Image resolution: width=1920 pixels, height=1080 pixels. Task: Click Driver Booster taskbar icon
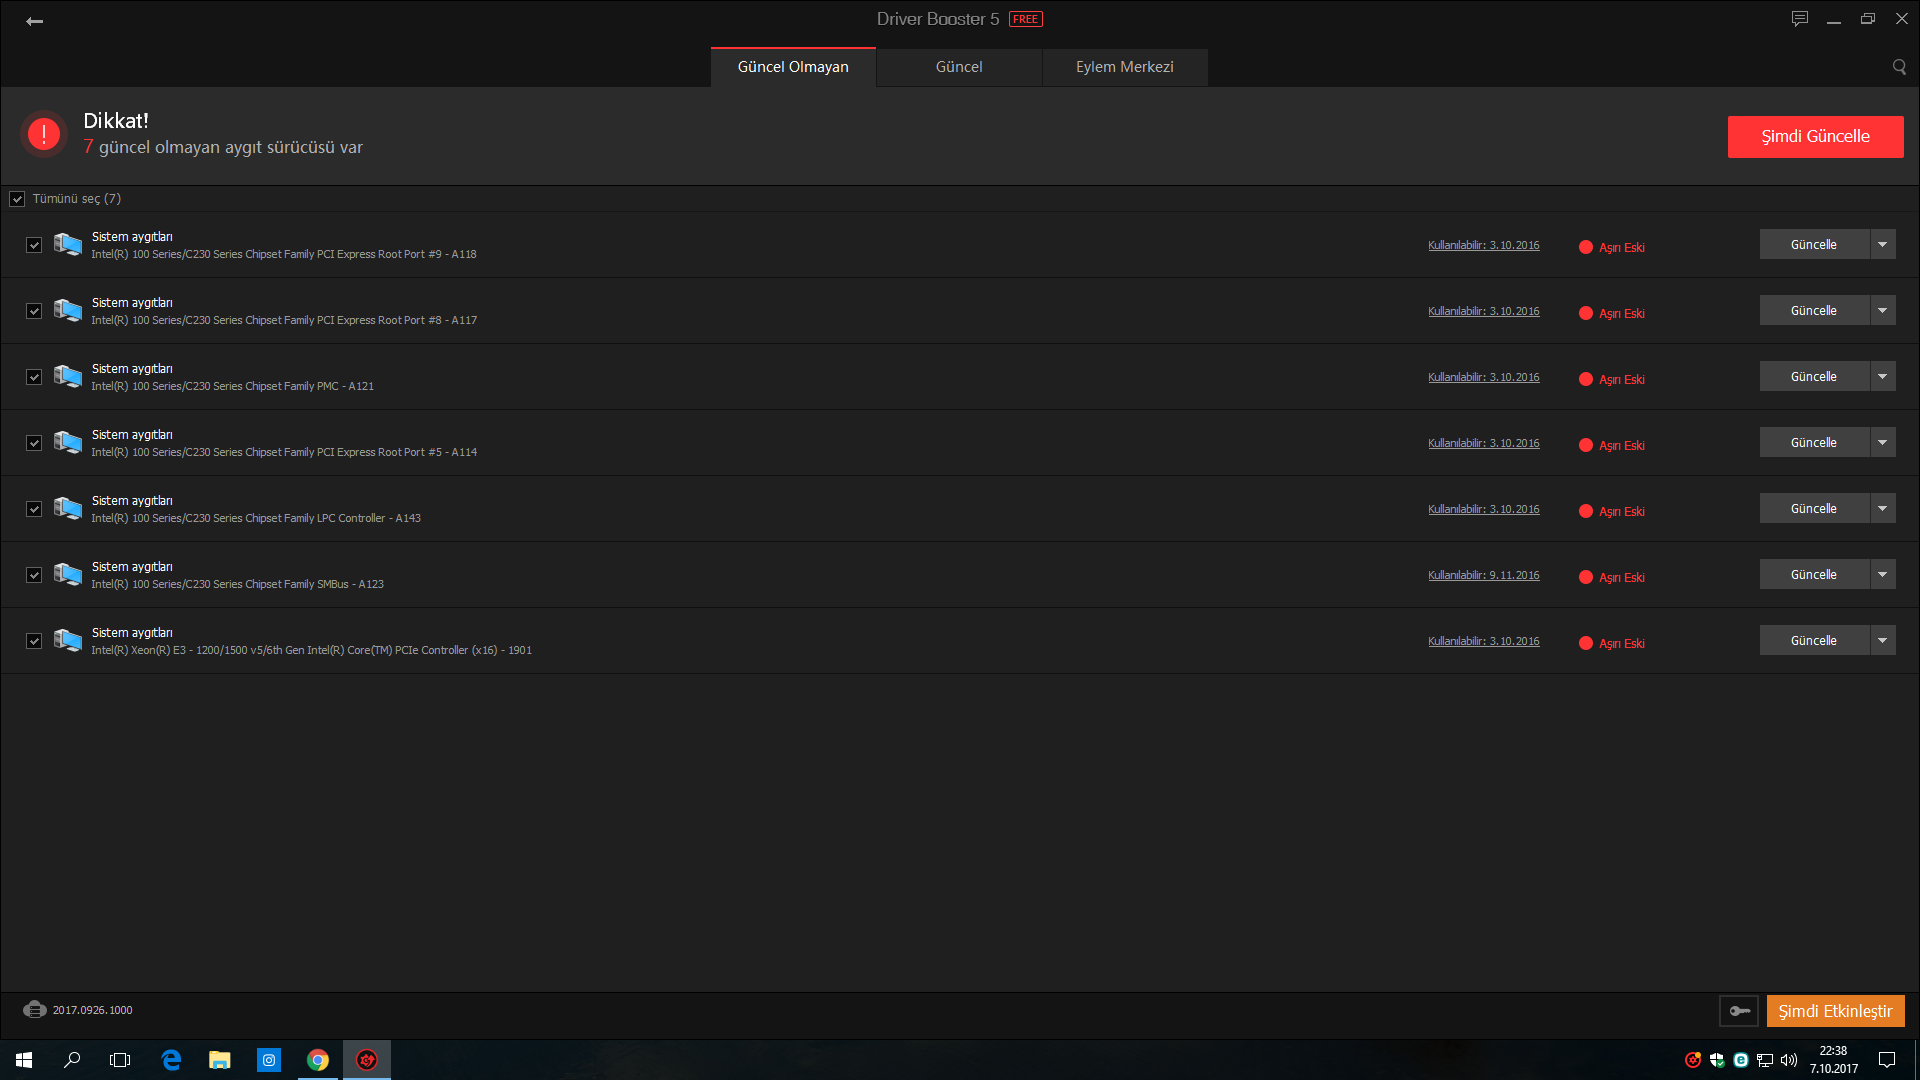[367, 1060]
